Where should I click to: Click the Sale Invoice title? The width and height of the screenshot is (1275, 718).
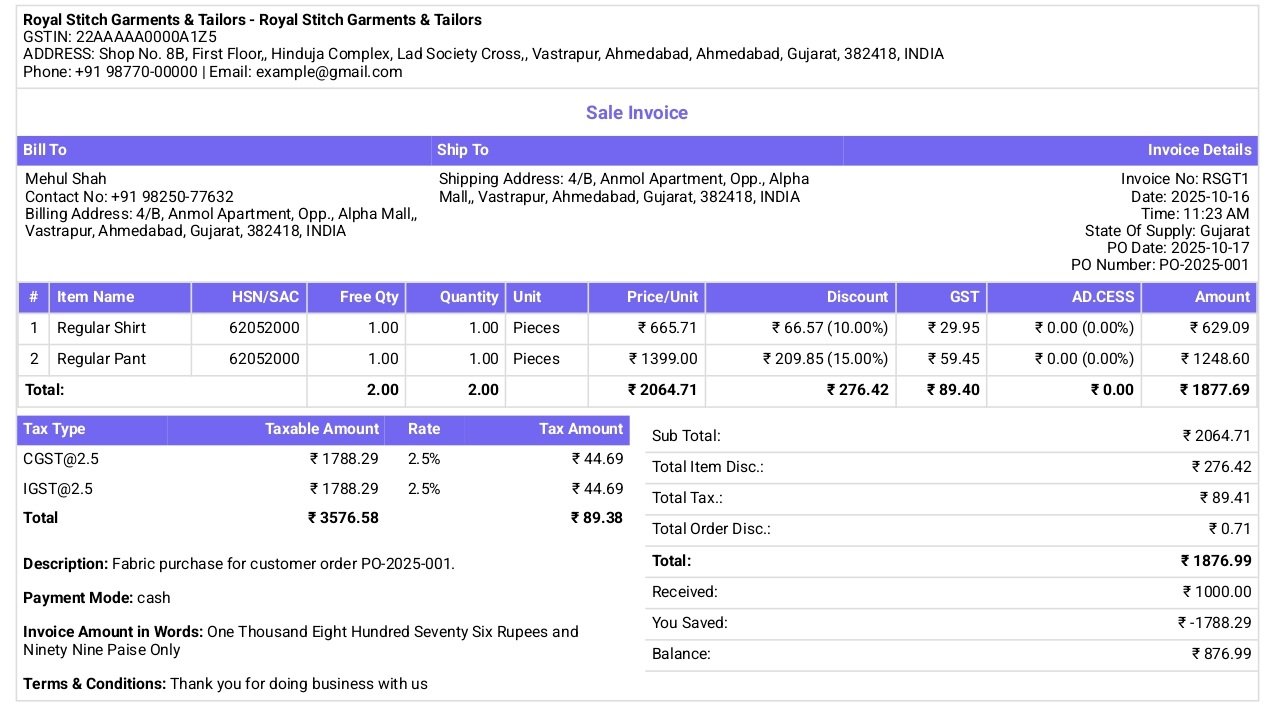coord(636,113)
